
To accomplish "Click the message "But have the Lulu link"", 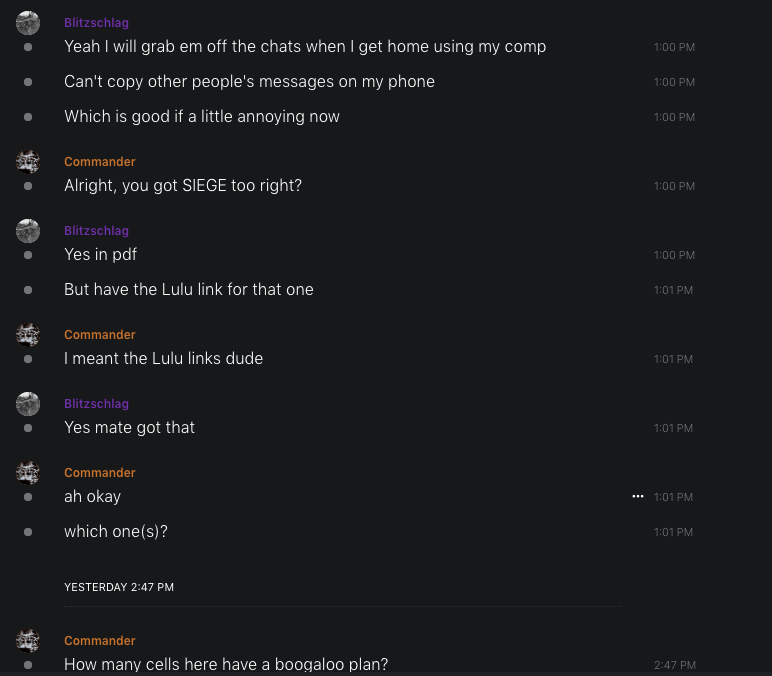I will click(x=189, y=290).
